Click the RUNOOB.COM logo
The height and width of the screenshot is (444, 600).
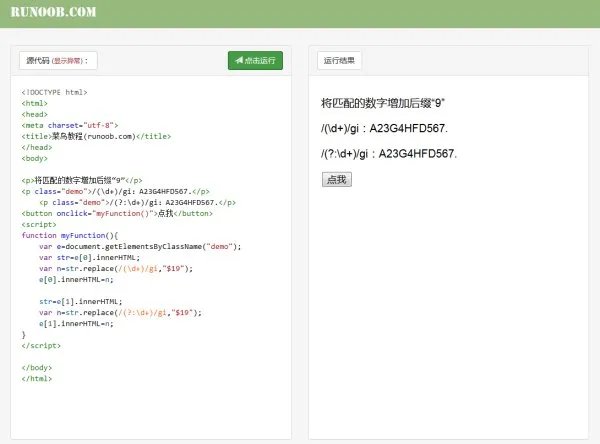(x=53, y=12)
